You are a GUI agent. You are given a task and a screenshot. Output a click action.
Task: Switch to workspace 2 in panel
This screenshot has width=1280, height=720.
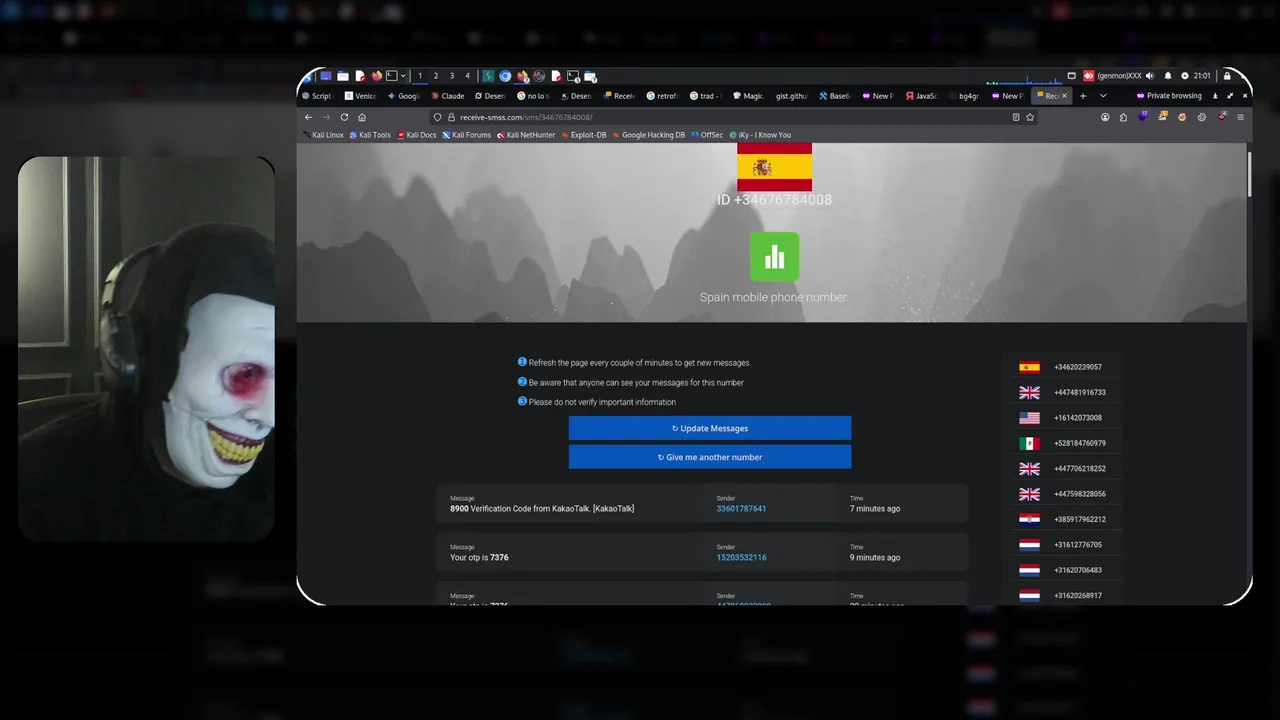coord(436,76)
